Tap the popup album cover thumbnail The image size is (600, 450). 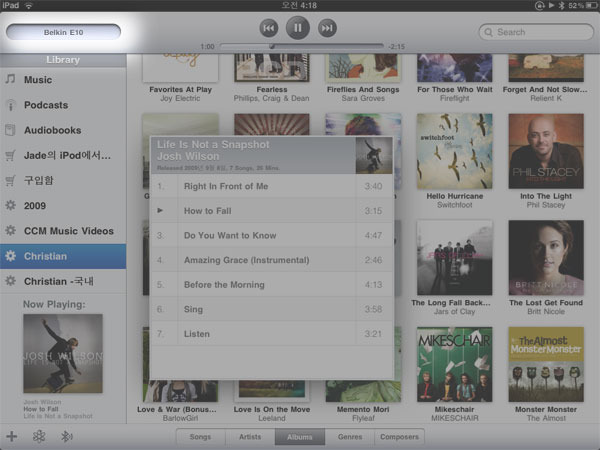[x=374, y=156]
